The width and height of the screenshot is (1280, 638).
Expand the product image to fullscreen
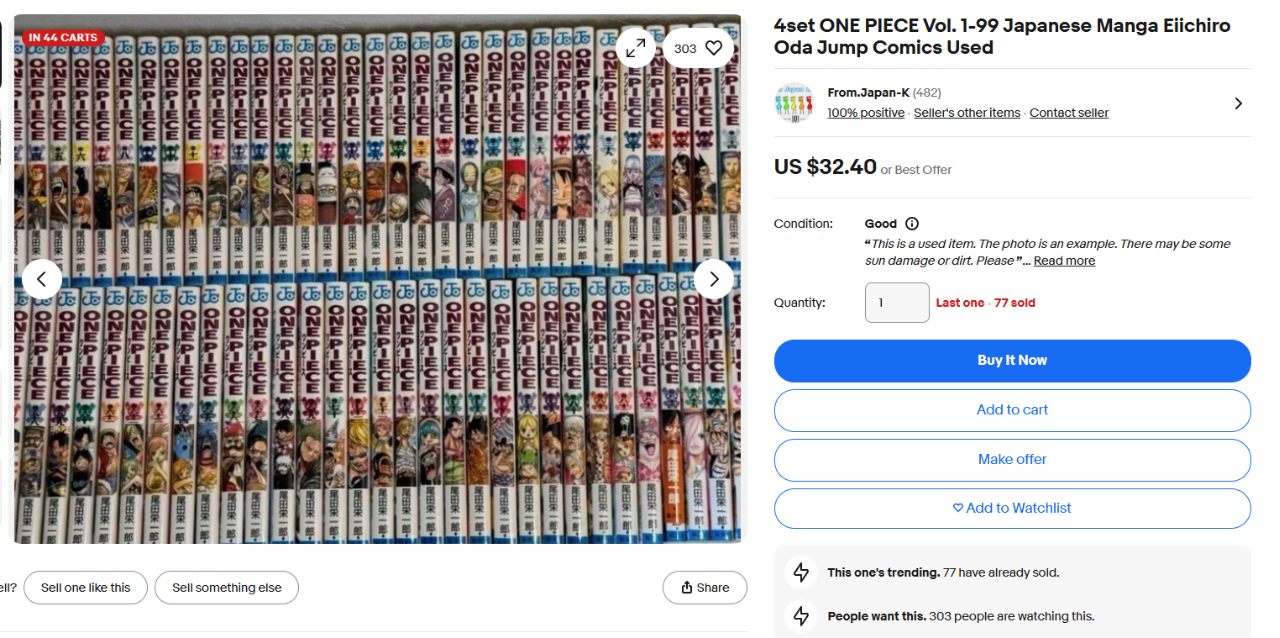pyautogui.click(x=636, y=48)
